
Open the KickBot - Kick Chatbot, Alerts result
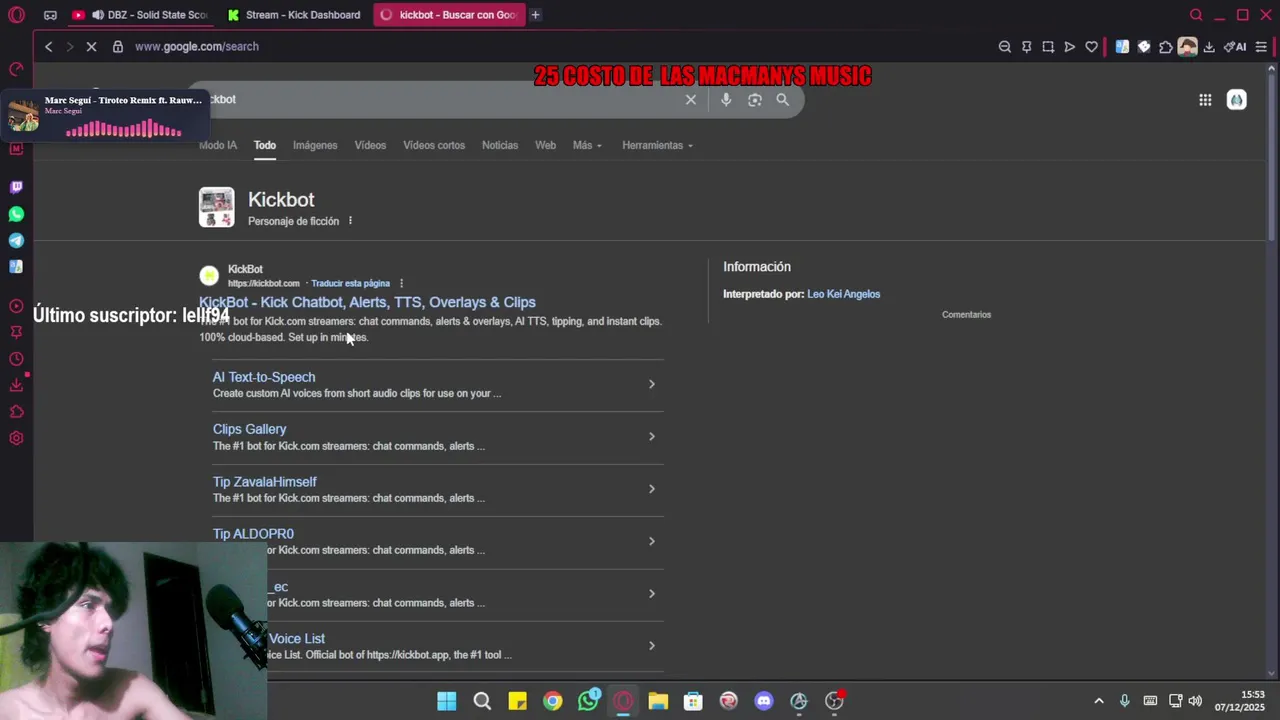pyautogui.click(x=367, y=302)
